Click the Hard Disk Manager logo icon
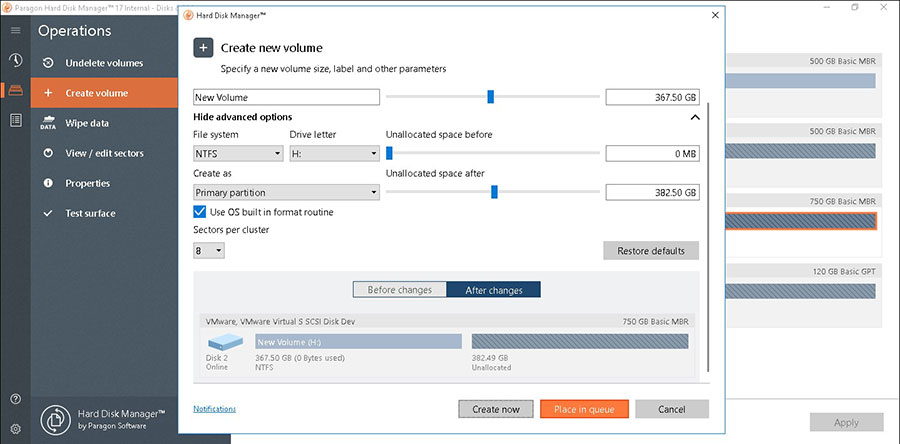 coord(55,420)
